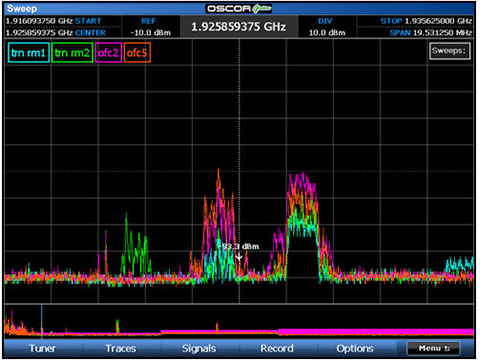Screen dimensions: 480x360
Task: Click the OSCOR Green logo
Action: [239, 8]
